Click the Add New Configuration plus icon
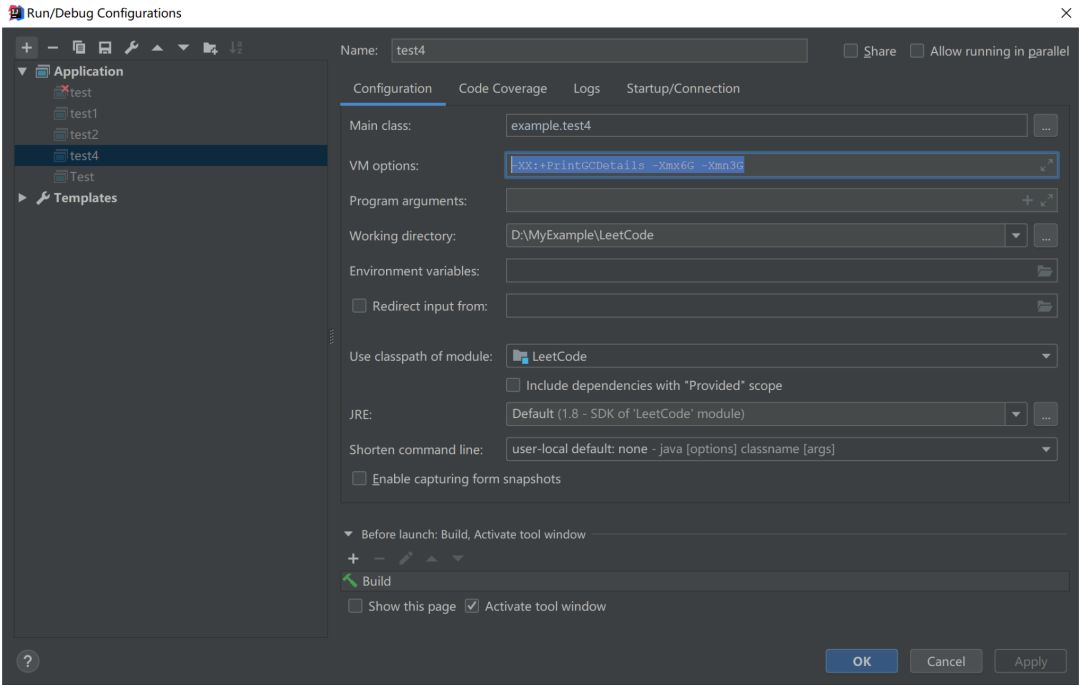This screenshot has height=685, width=1080. pos(25,49)
